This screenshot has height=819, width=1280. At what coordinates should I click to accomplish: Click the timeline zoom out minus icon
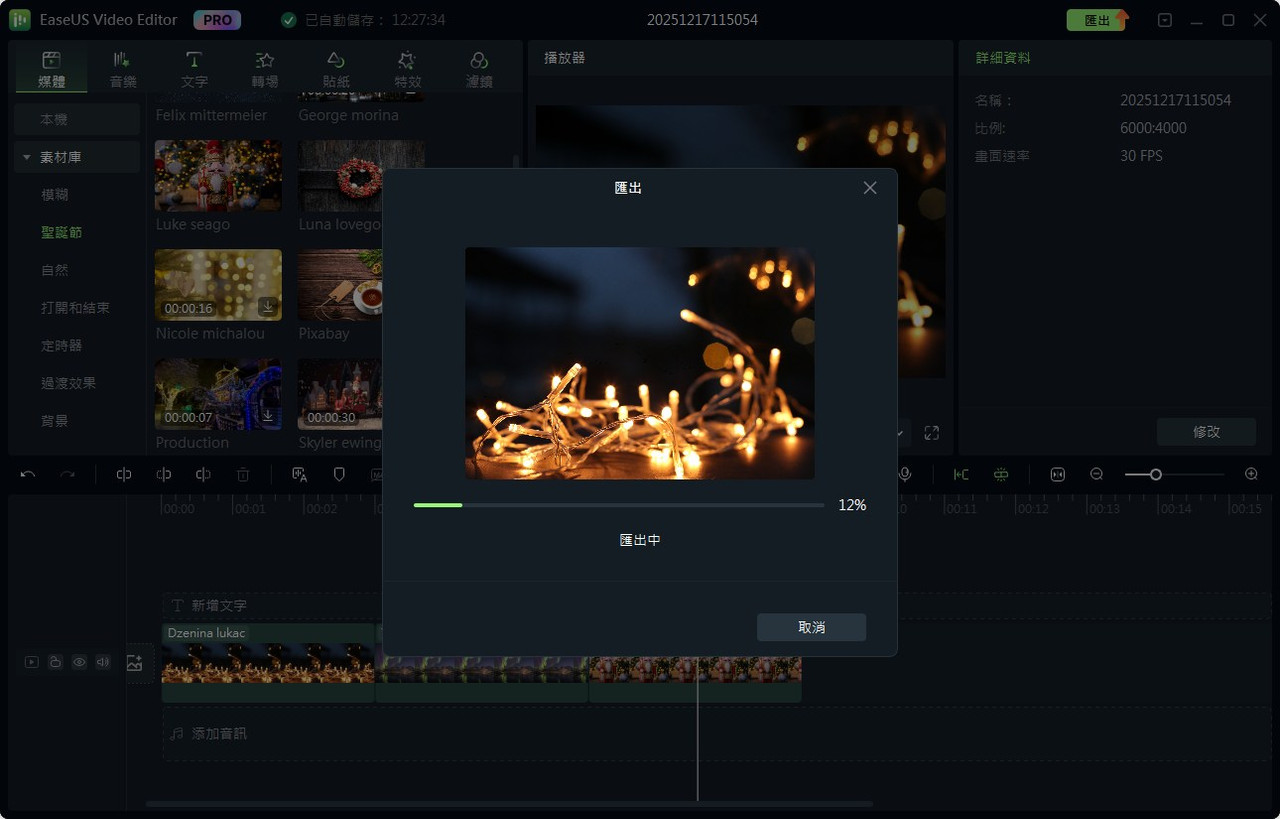coord(1097,475)
